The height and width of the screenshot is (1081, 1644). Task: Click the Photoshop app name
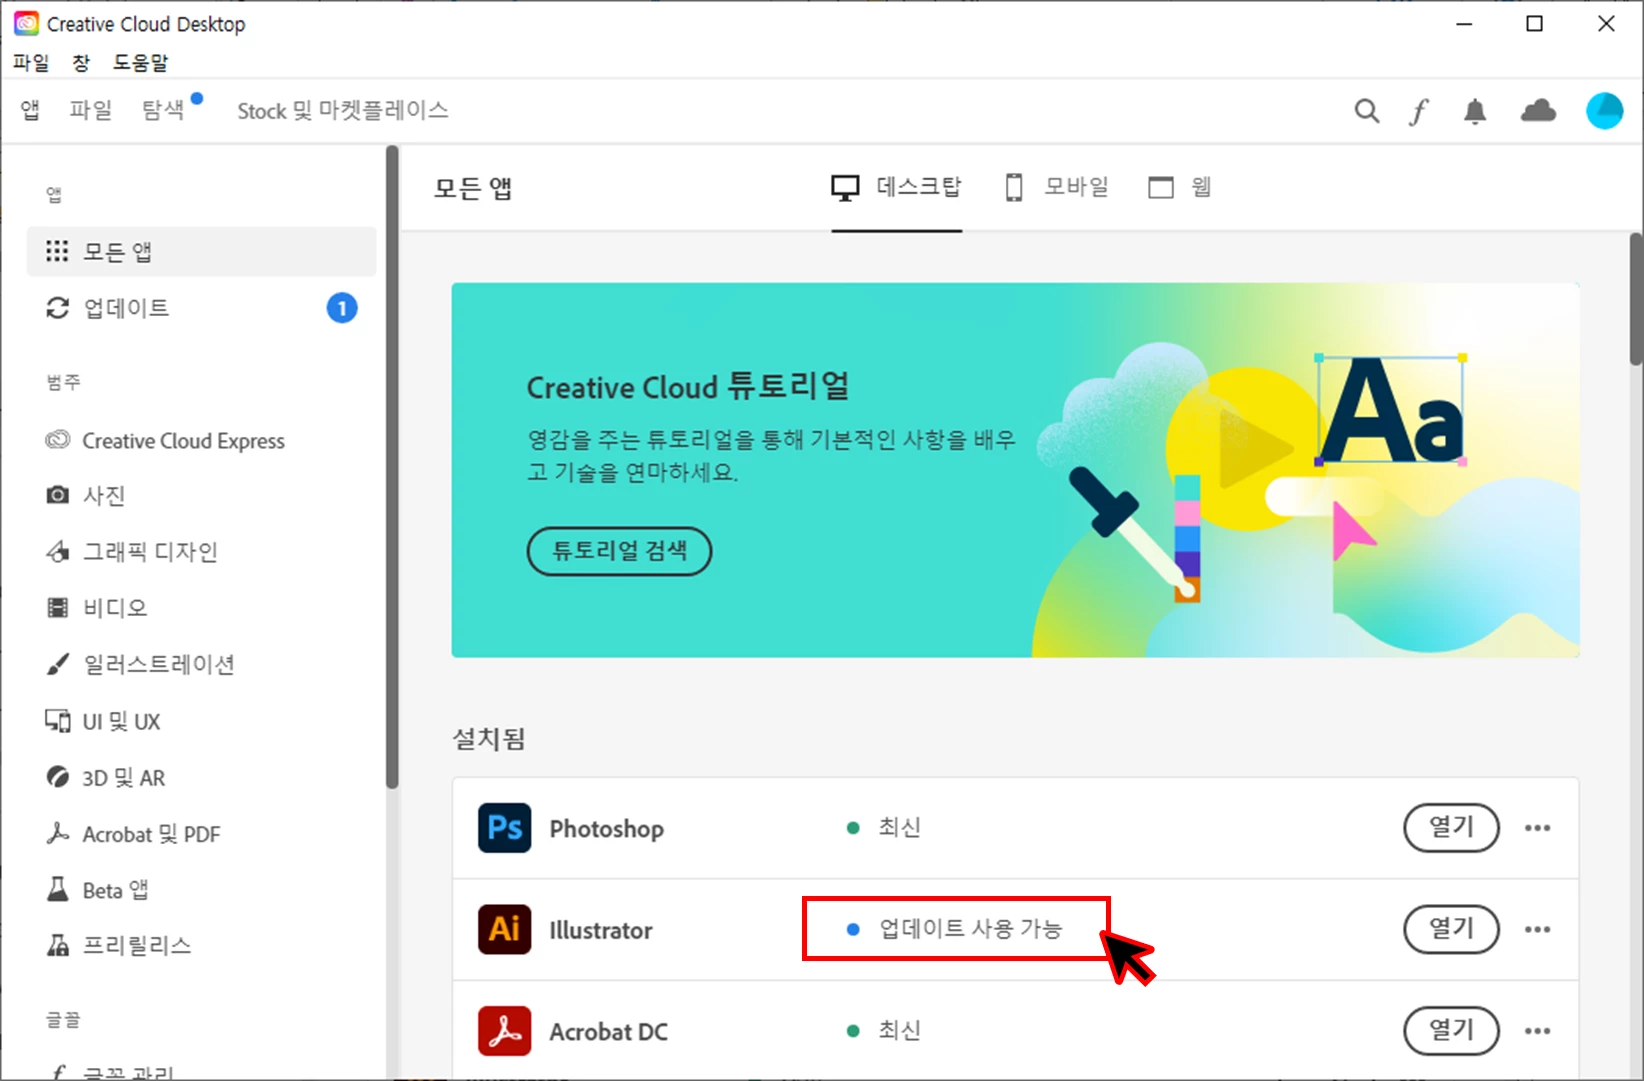coord(607,829)
